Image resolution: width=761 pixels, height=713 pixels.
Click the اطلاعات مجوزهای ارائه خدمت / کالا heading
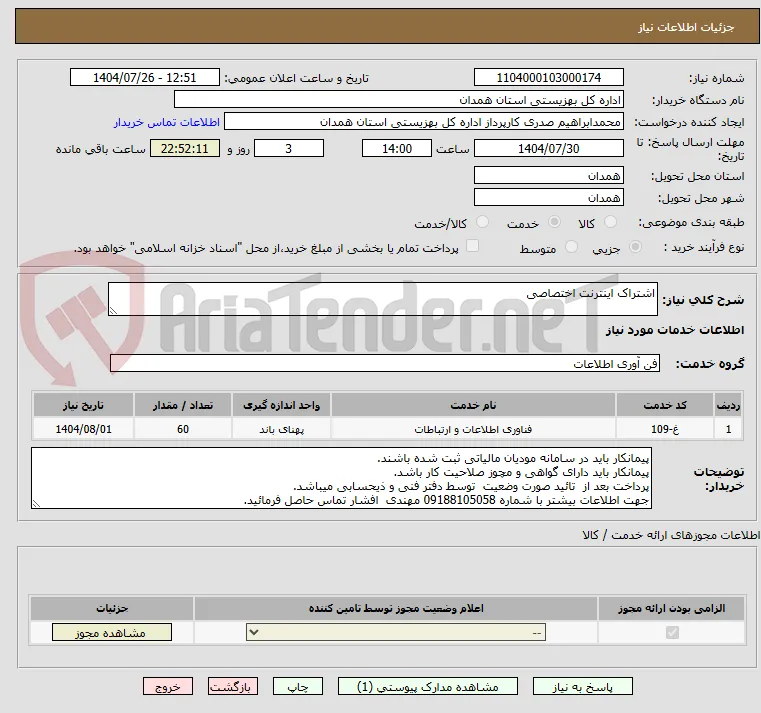[671, 535]
